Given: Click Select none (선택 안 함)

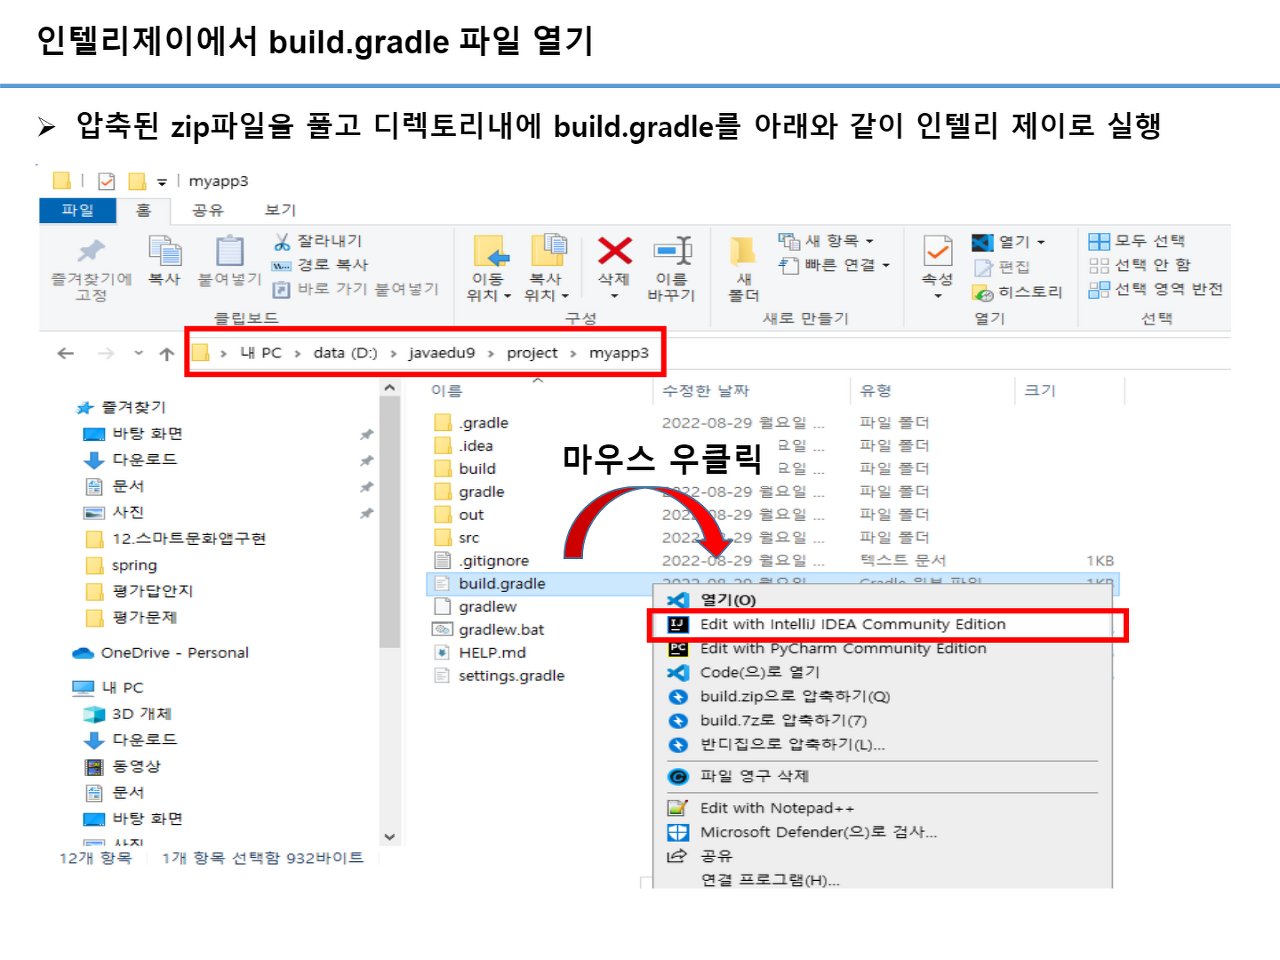Looking at the screenshot, I should 1140,265.
